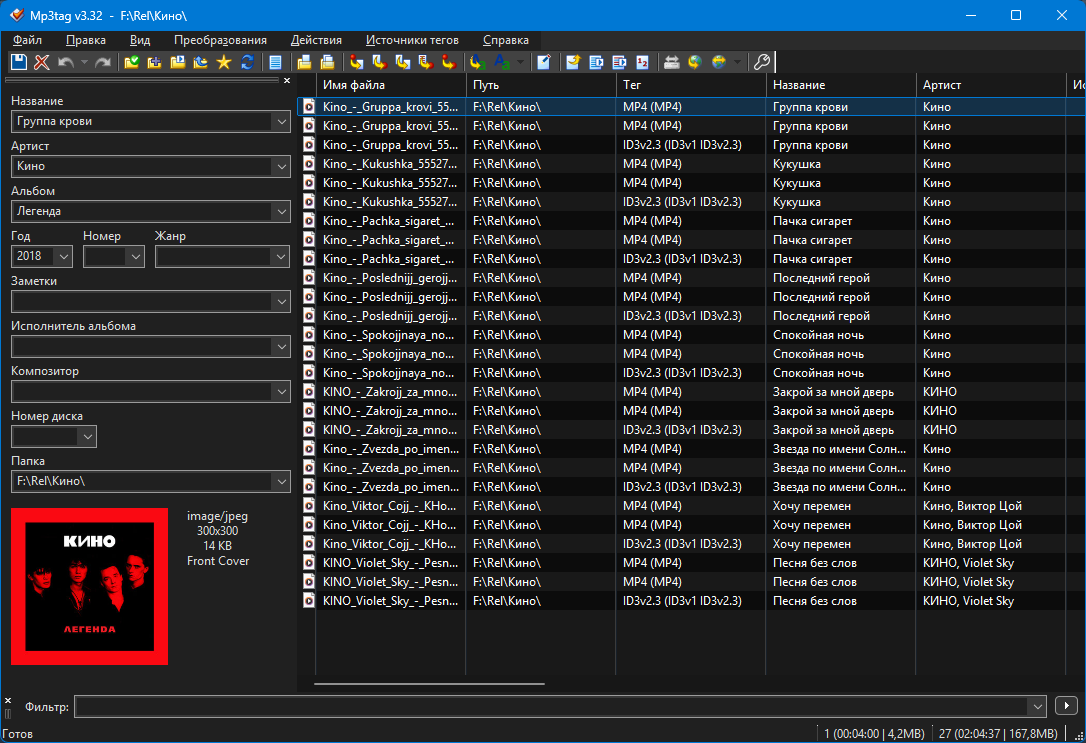Click the horizontal scrollbar under the file list
Viewport: 1086px width, 743px height.
(x=429, y=684)
